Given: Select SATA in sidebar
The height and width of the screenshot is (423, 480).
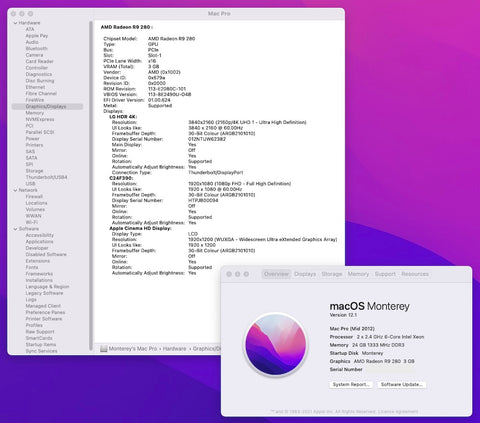Looking at the screenshot, I should point(31,158).
